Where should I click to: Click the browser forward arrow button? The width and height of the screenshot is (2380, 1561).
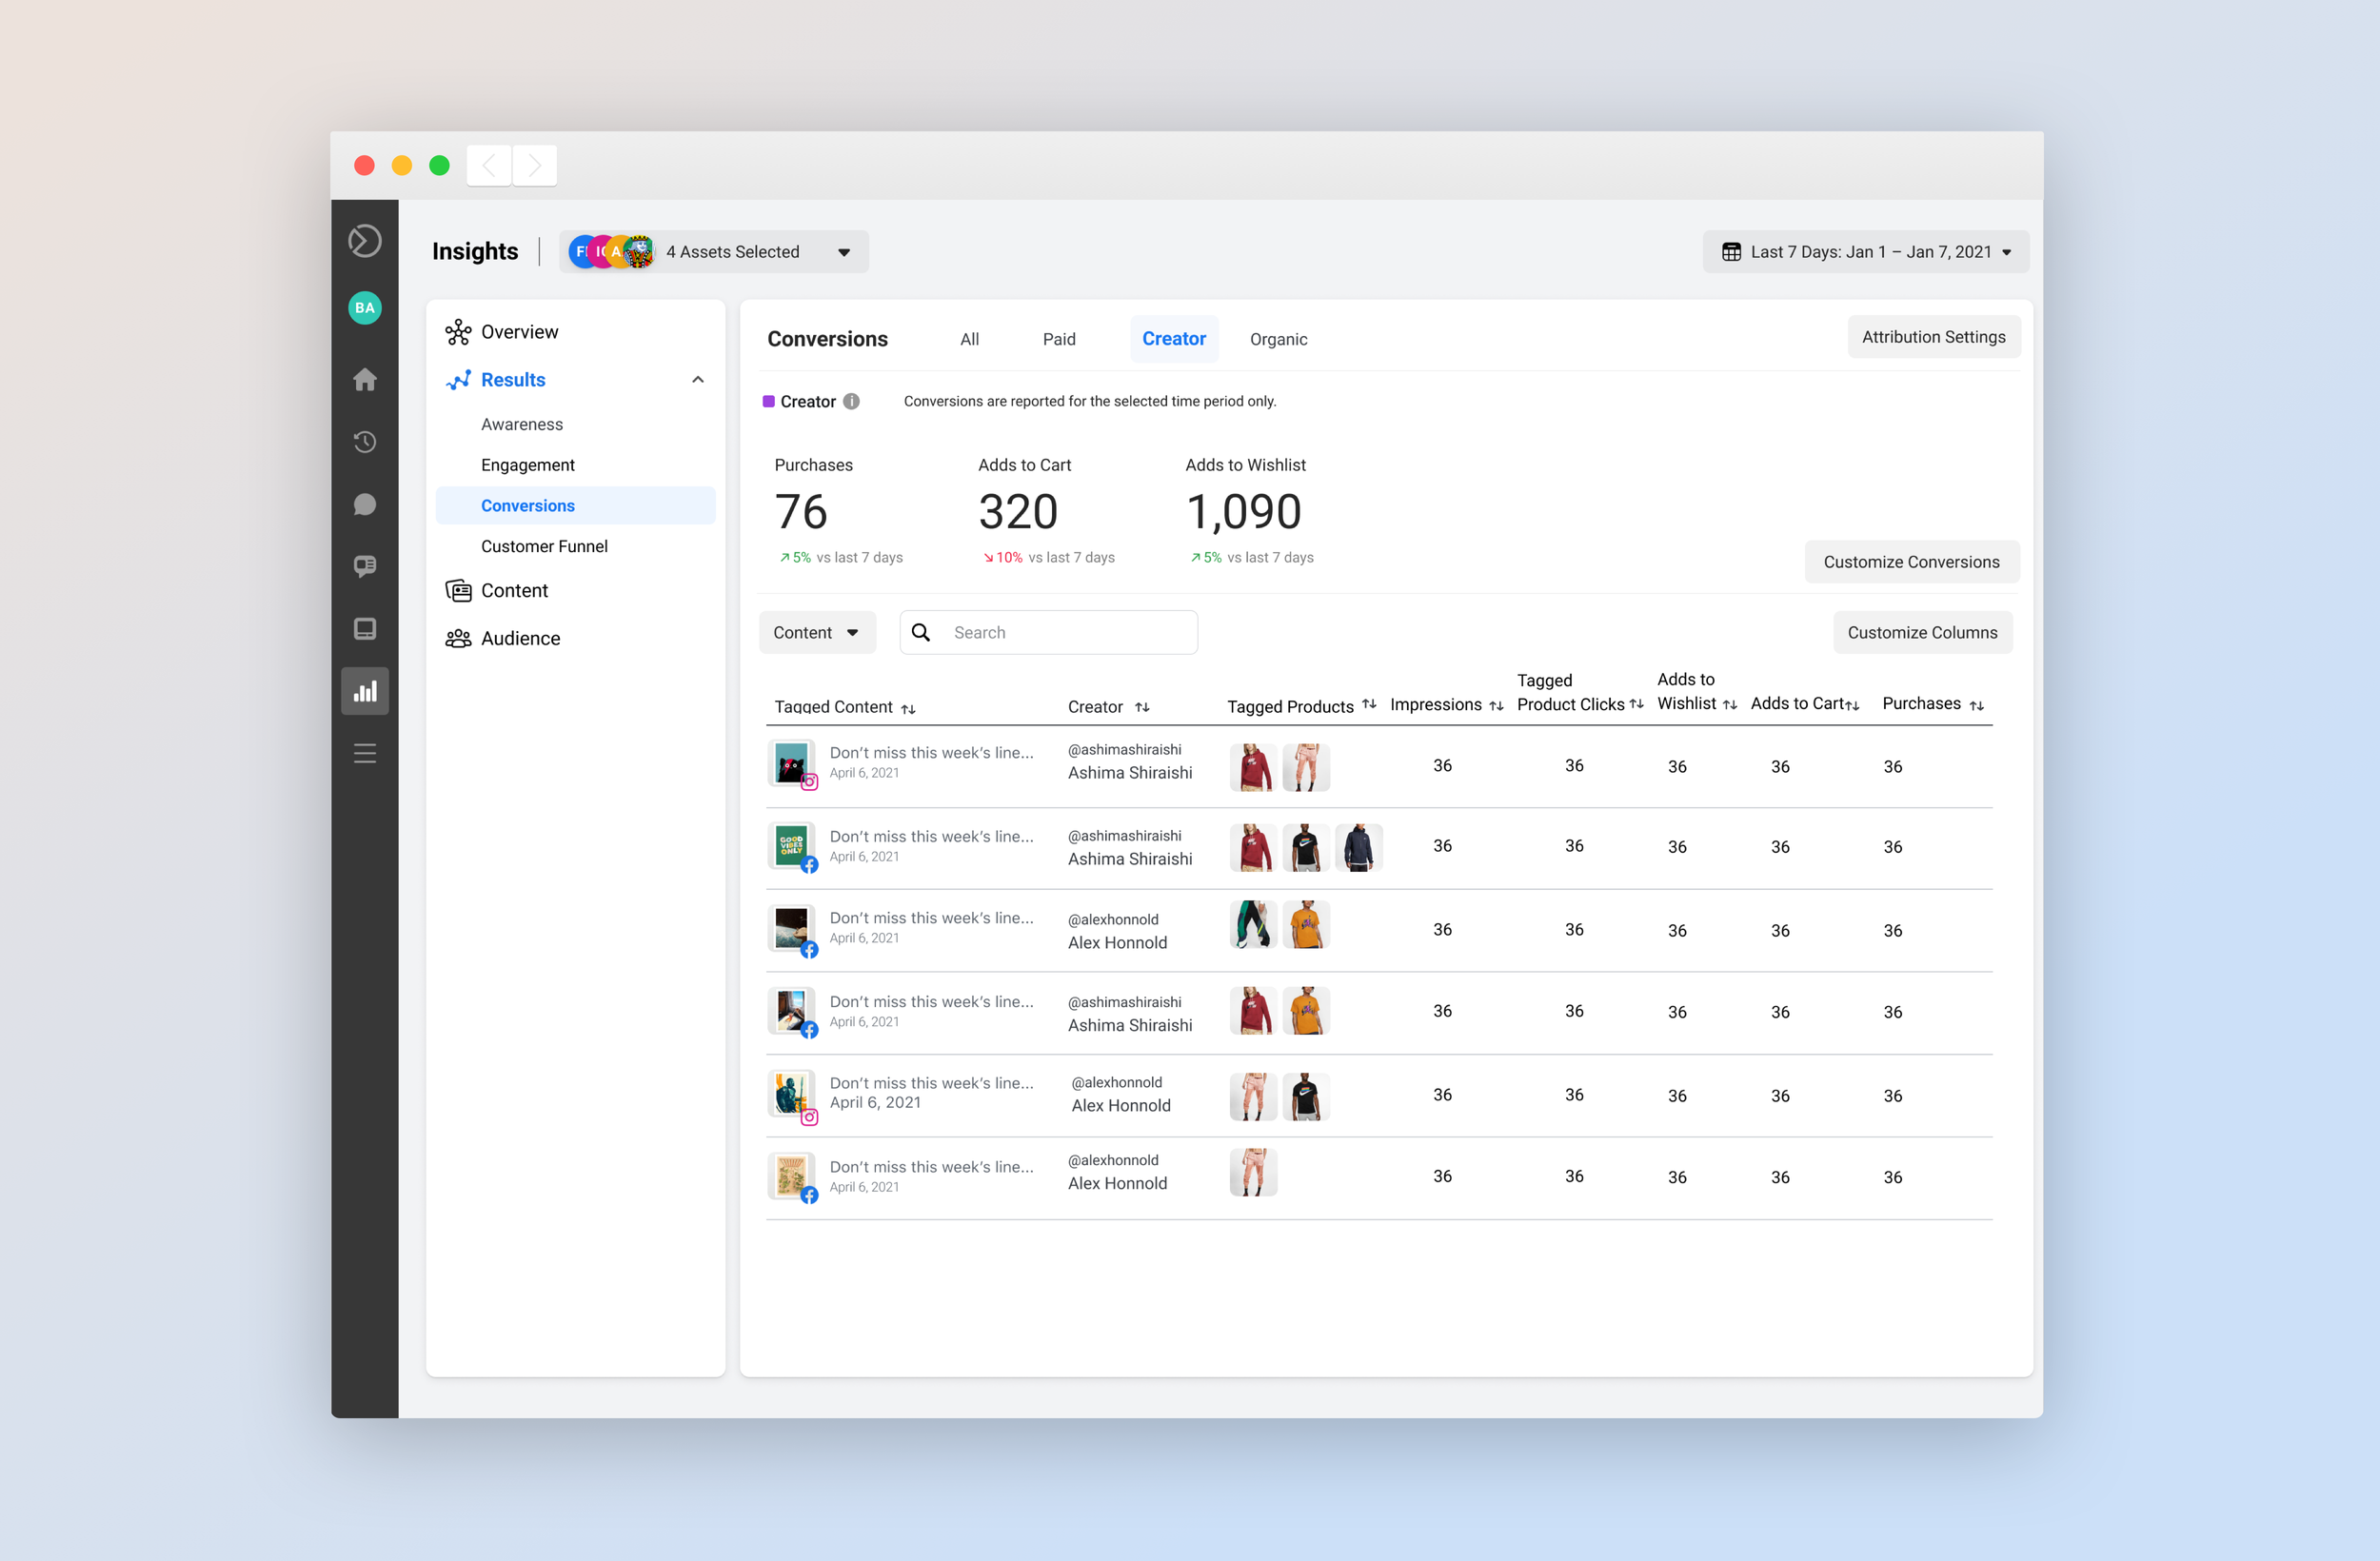[x=535, y=165]
